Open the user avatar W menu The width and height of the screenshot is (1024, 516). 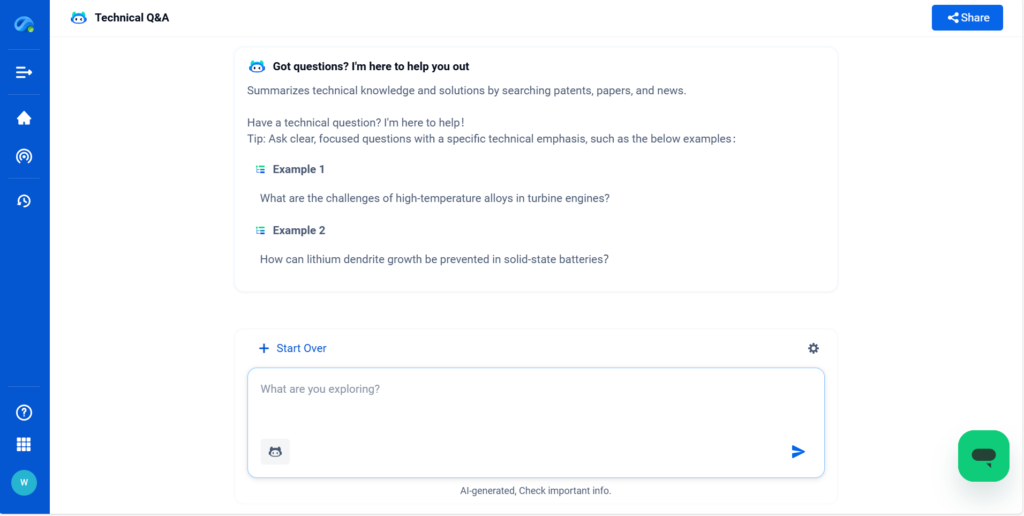tap(24, 482)
